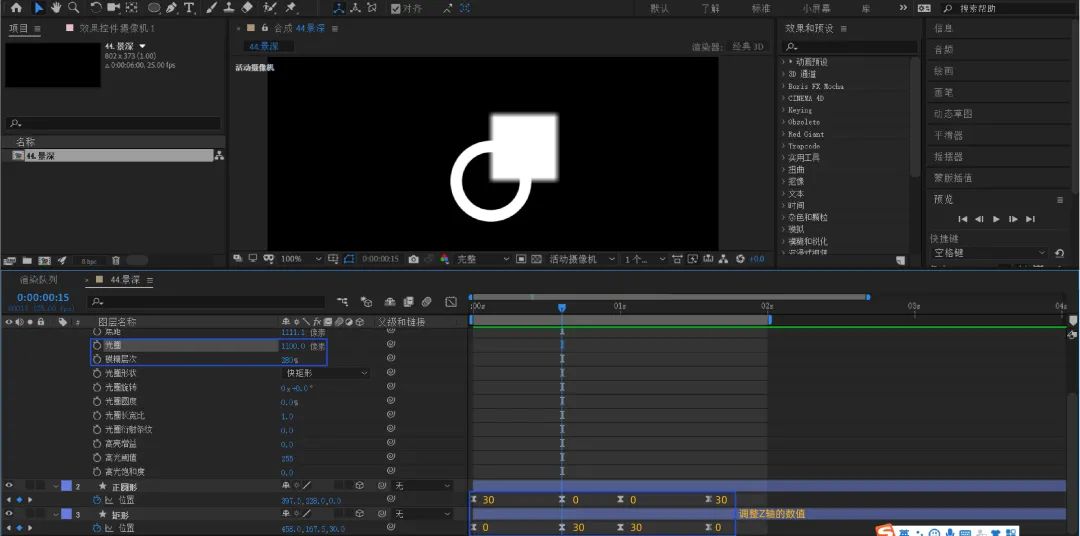Open the 空格键 shortcut dropdown
Image resolution: width=1080 pixels, height=536 pixels.
[988, 253]
